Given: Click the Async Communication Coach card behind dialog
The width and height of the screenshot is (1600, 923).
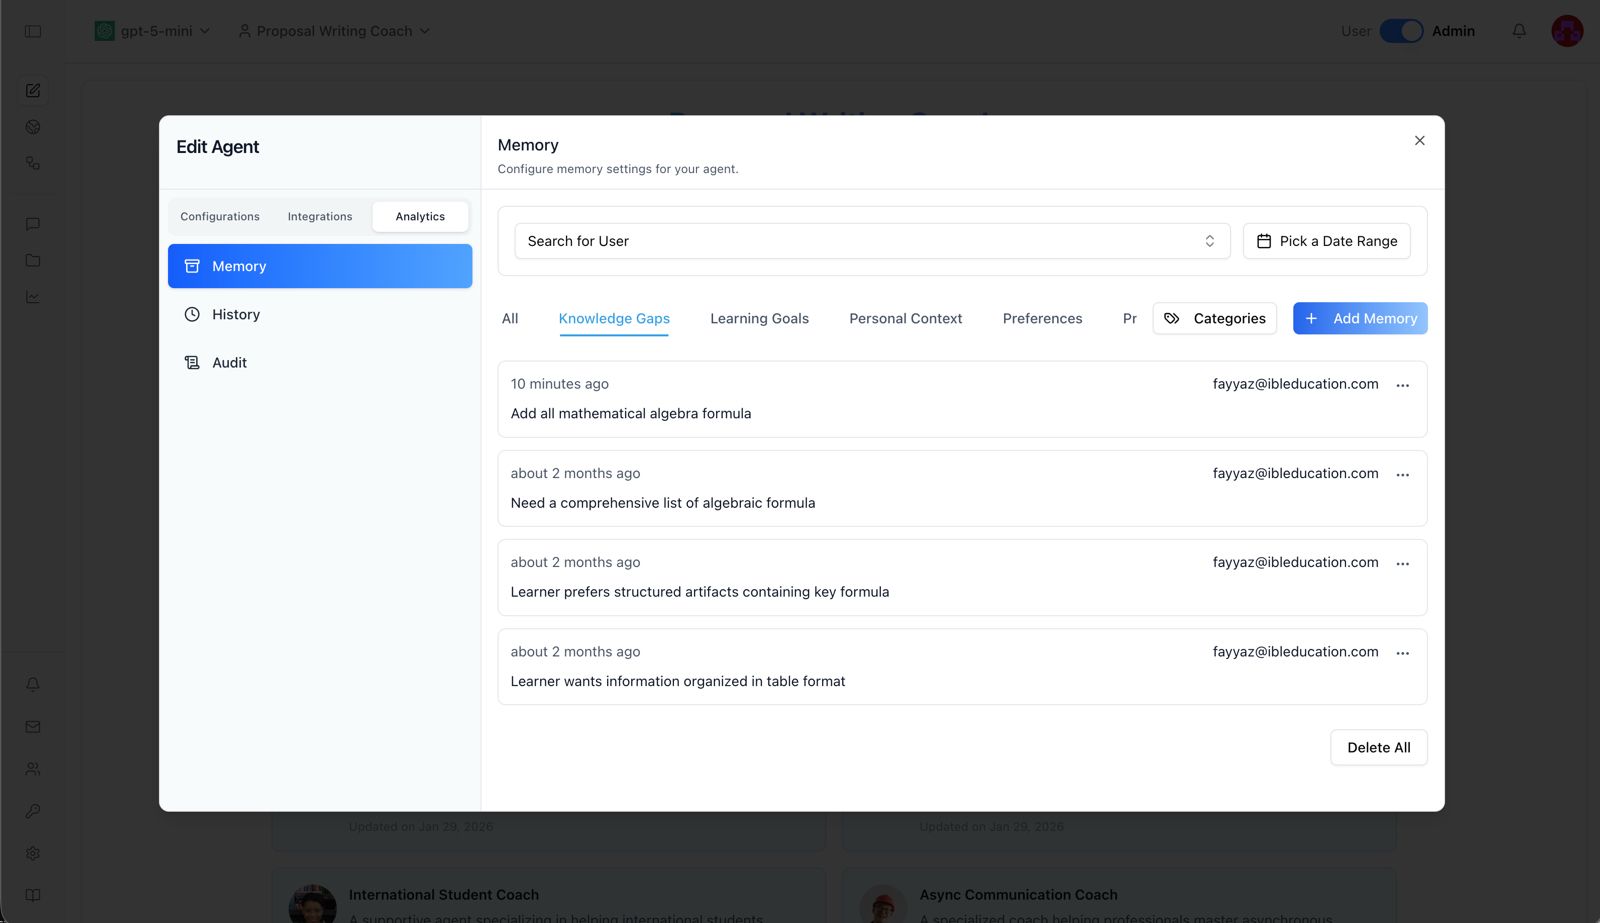Looking at the screenshot, I should click(1119, 896).
